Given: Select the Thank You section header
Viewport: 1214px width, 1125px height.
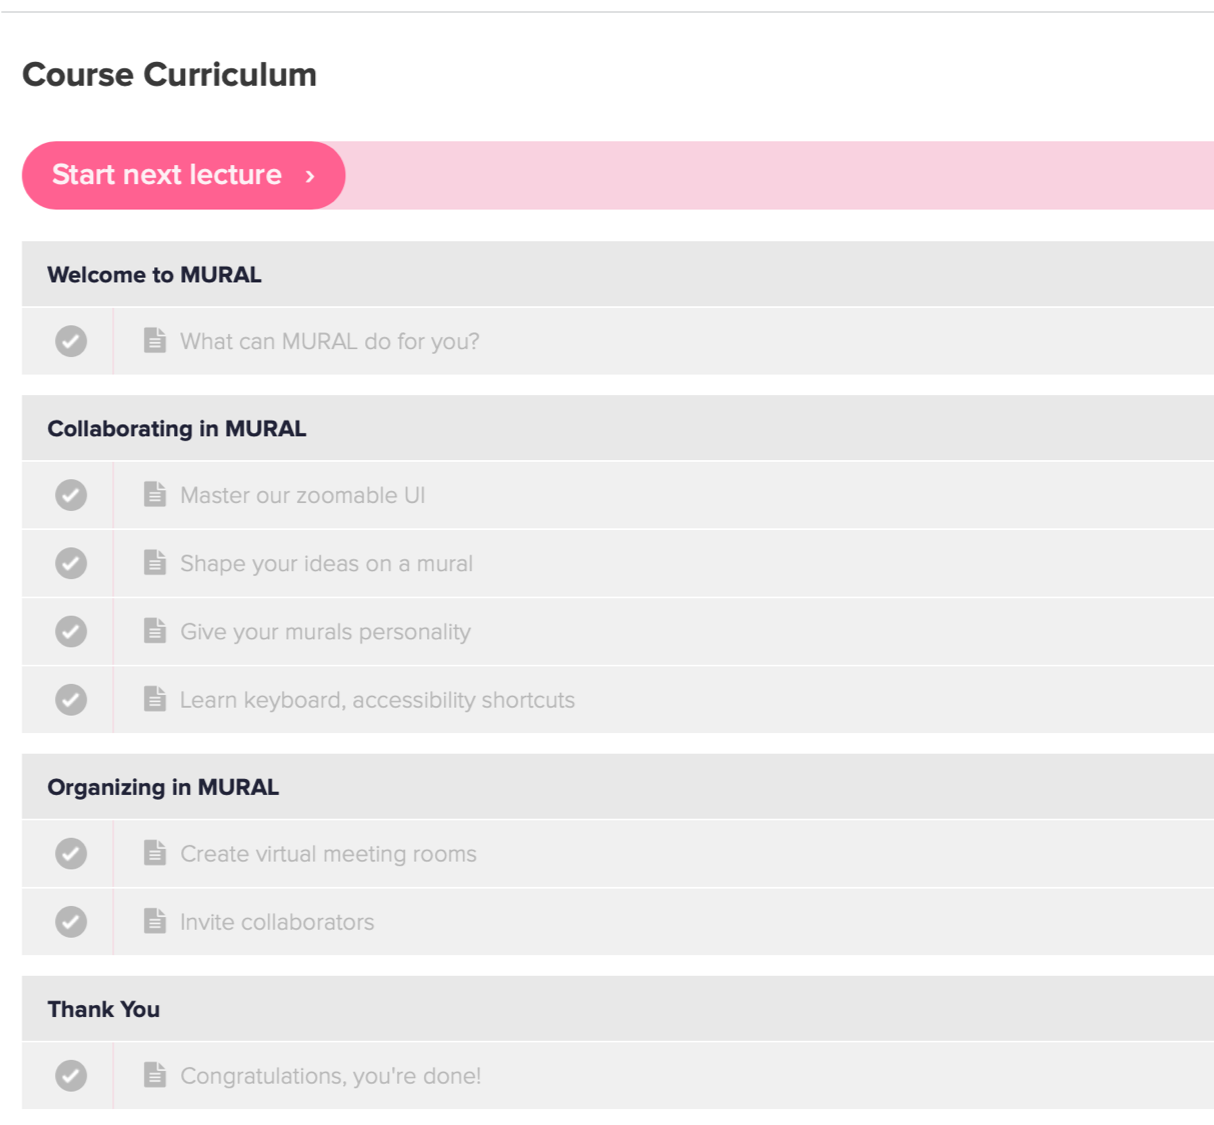Looking at the screenshot, I should click(x=618, y=1009).
